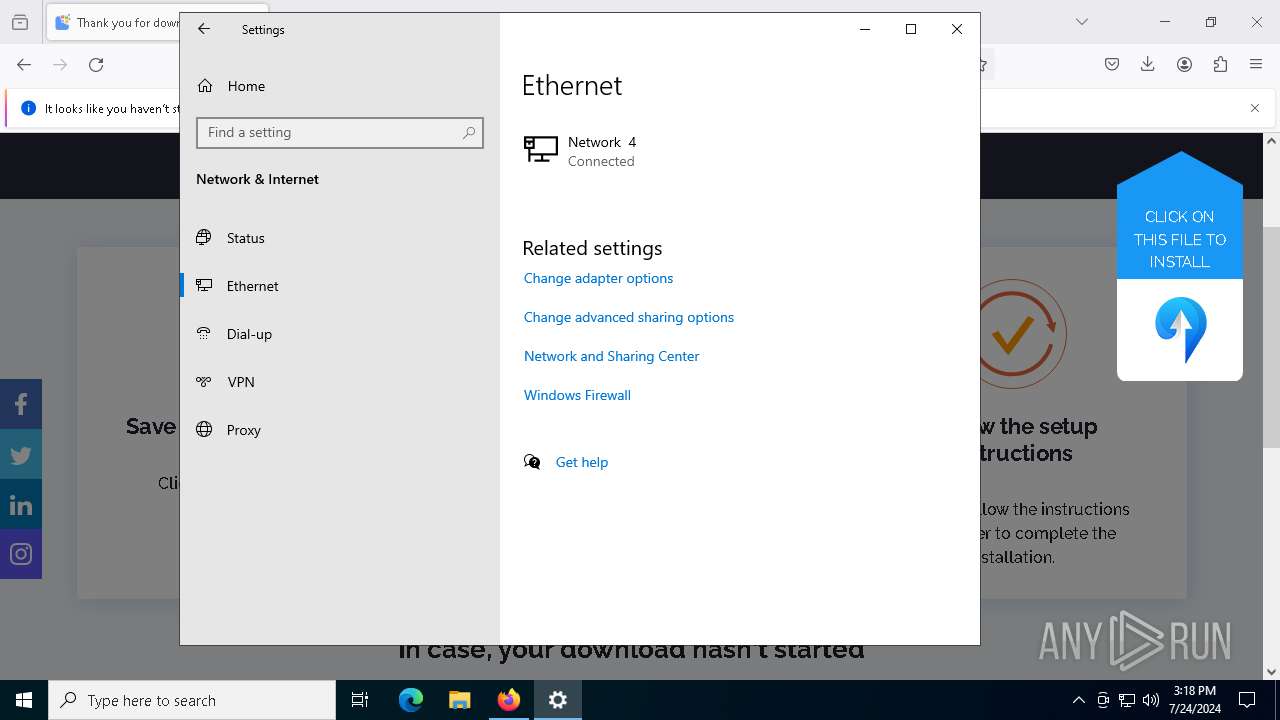Switch to Firefox on taskbar
The width and height of the screenshot is (1280, 720).
pos(508,700)
